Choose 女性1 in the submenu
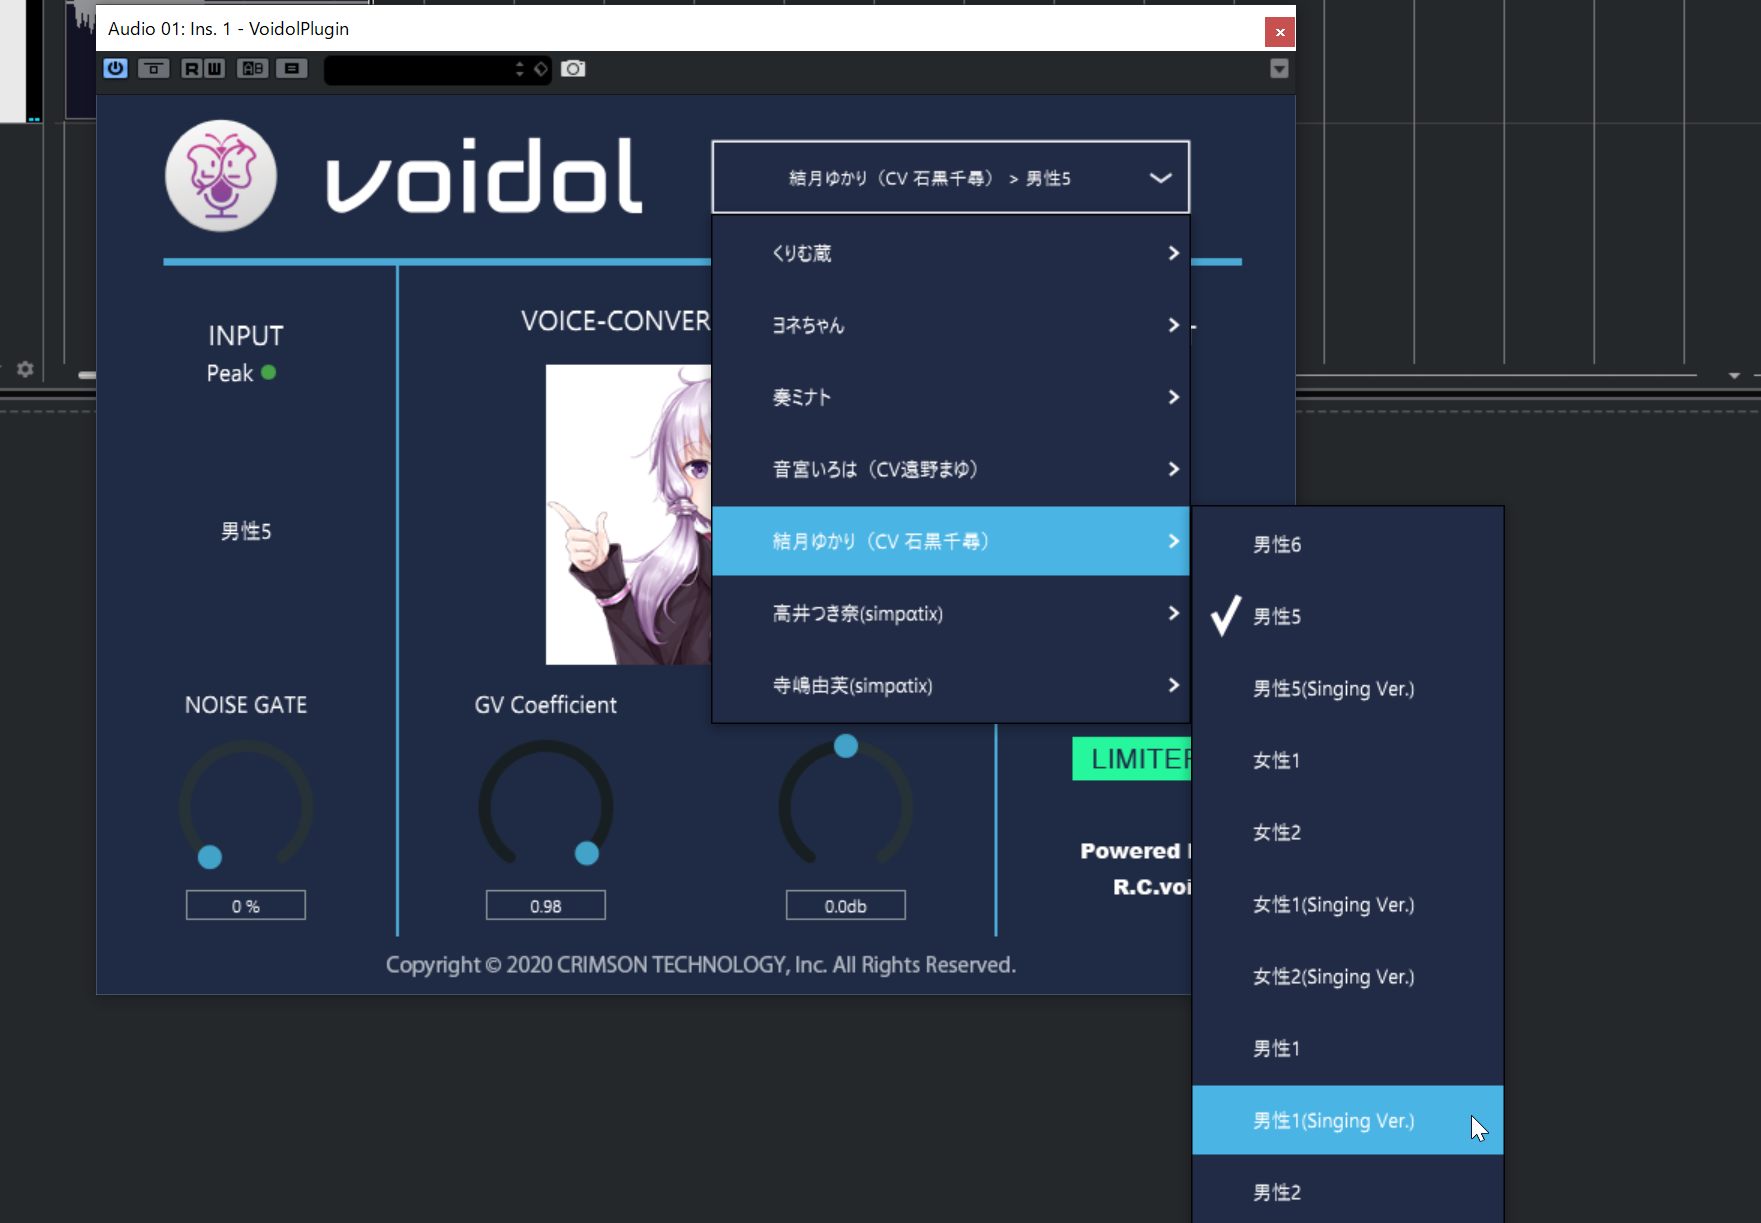 1348,760
